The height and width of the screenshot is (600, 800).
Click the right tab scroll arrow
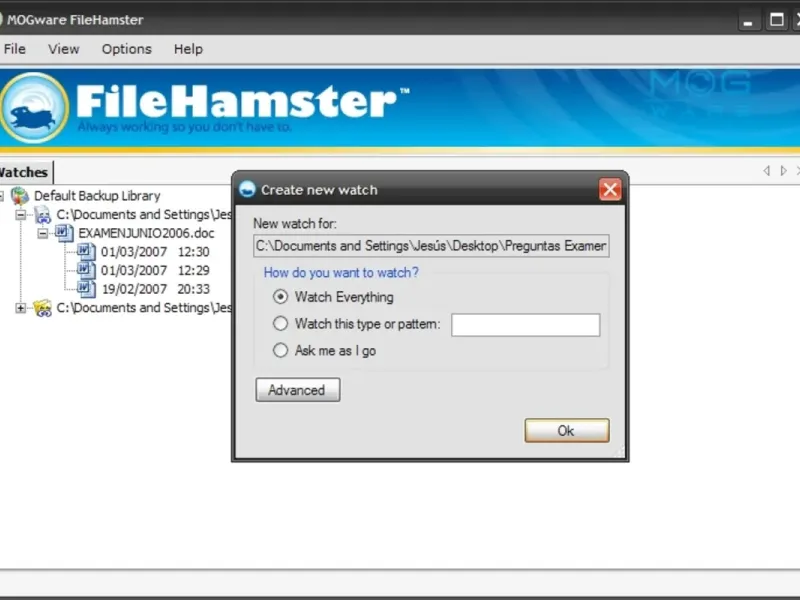(x=784, y=170)
